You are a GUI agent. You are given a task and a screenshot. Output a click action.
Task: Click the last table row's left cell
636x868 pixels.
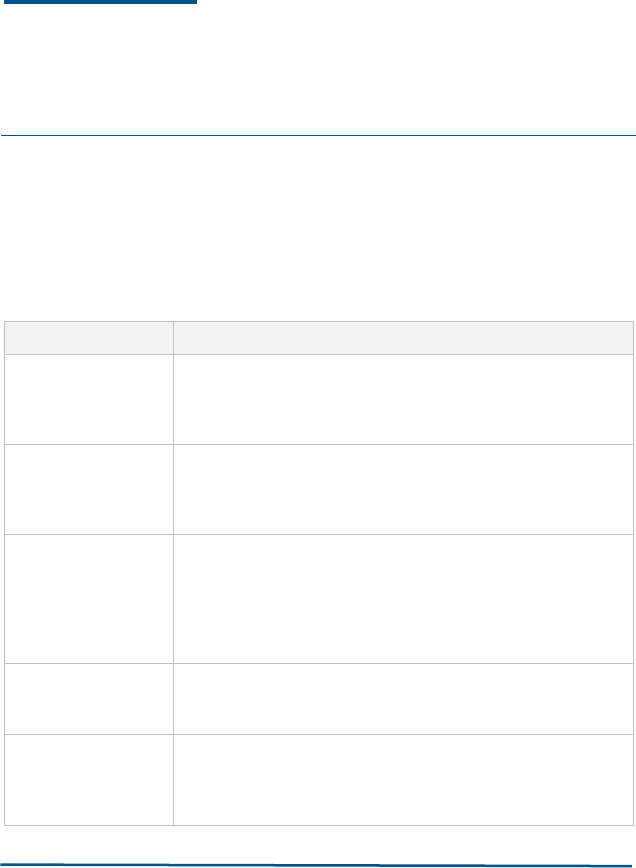pyautogui.click(x=89, y=780)
